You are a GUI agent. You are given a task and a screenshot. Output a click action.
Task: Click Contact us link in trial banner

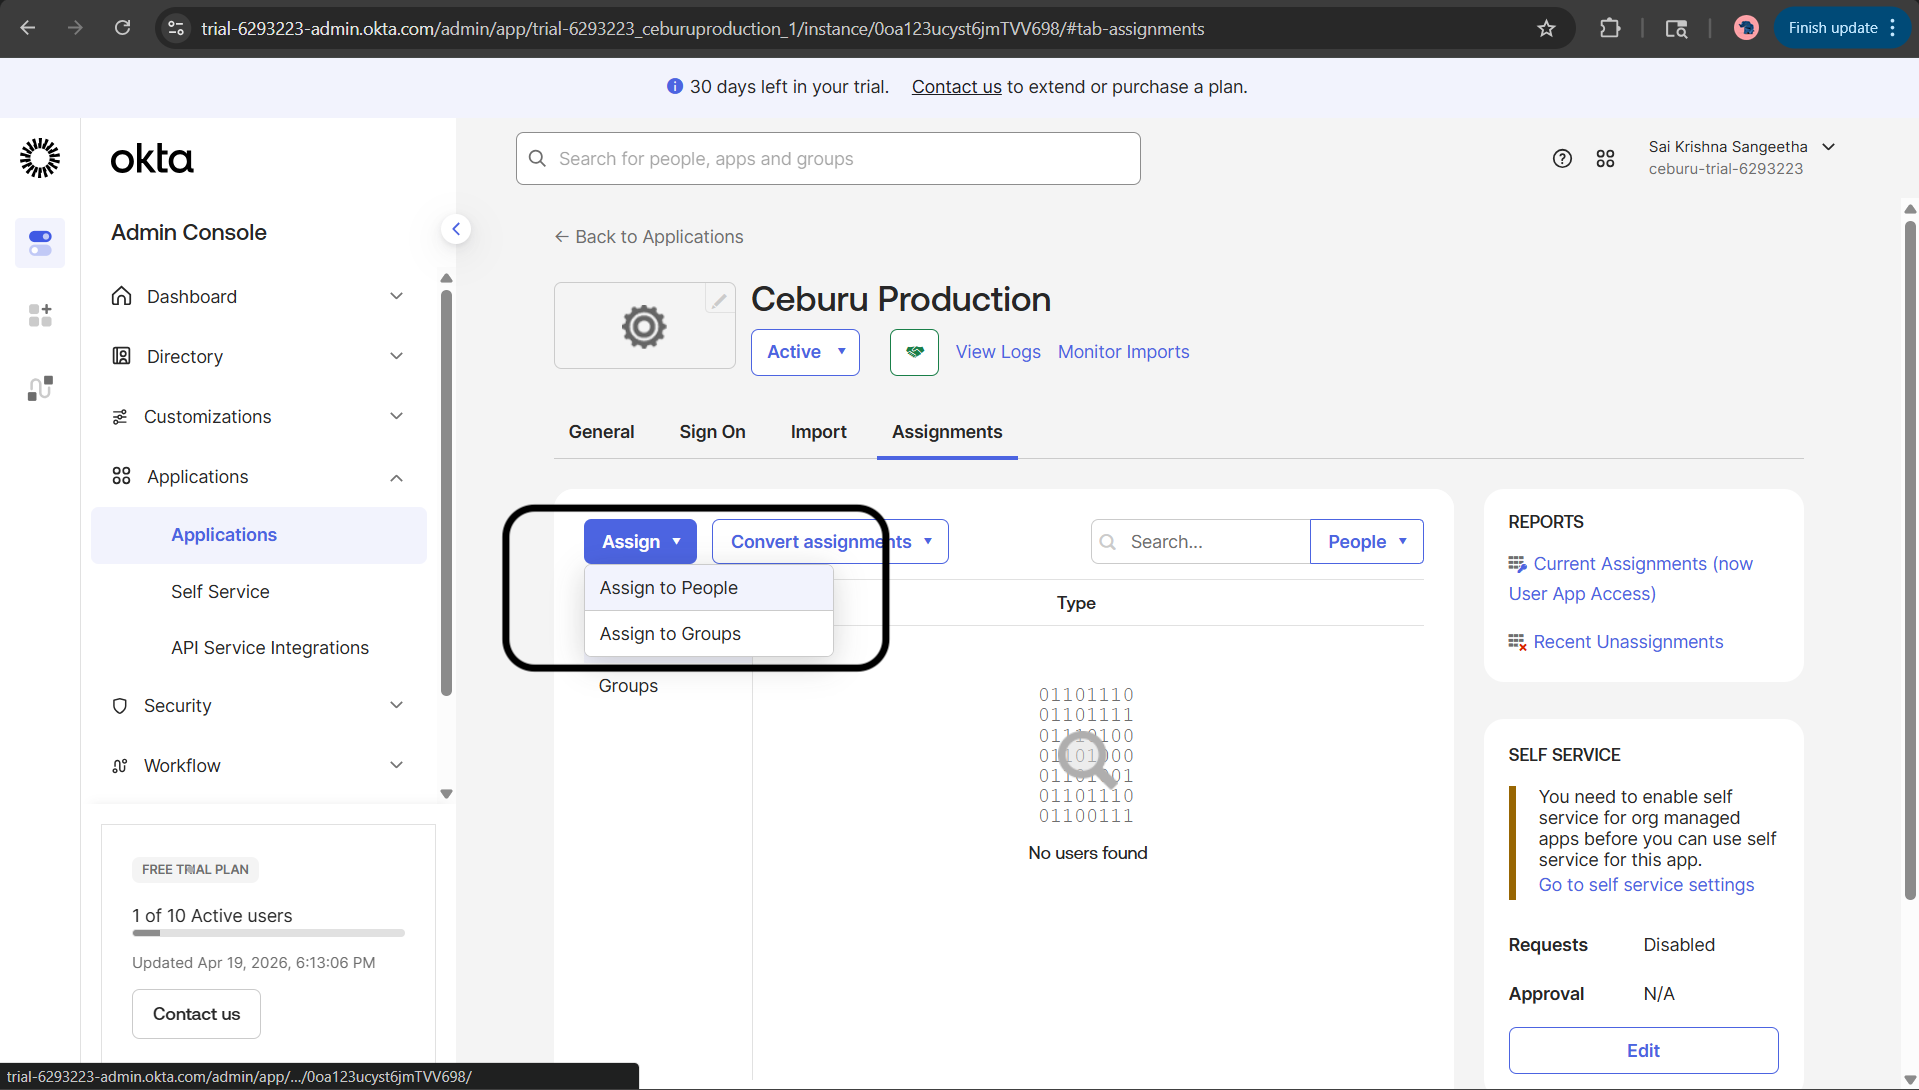pyautogui.click(x=956, y=87)
